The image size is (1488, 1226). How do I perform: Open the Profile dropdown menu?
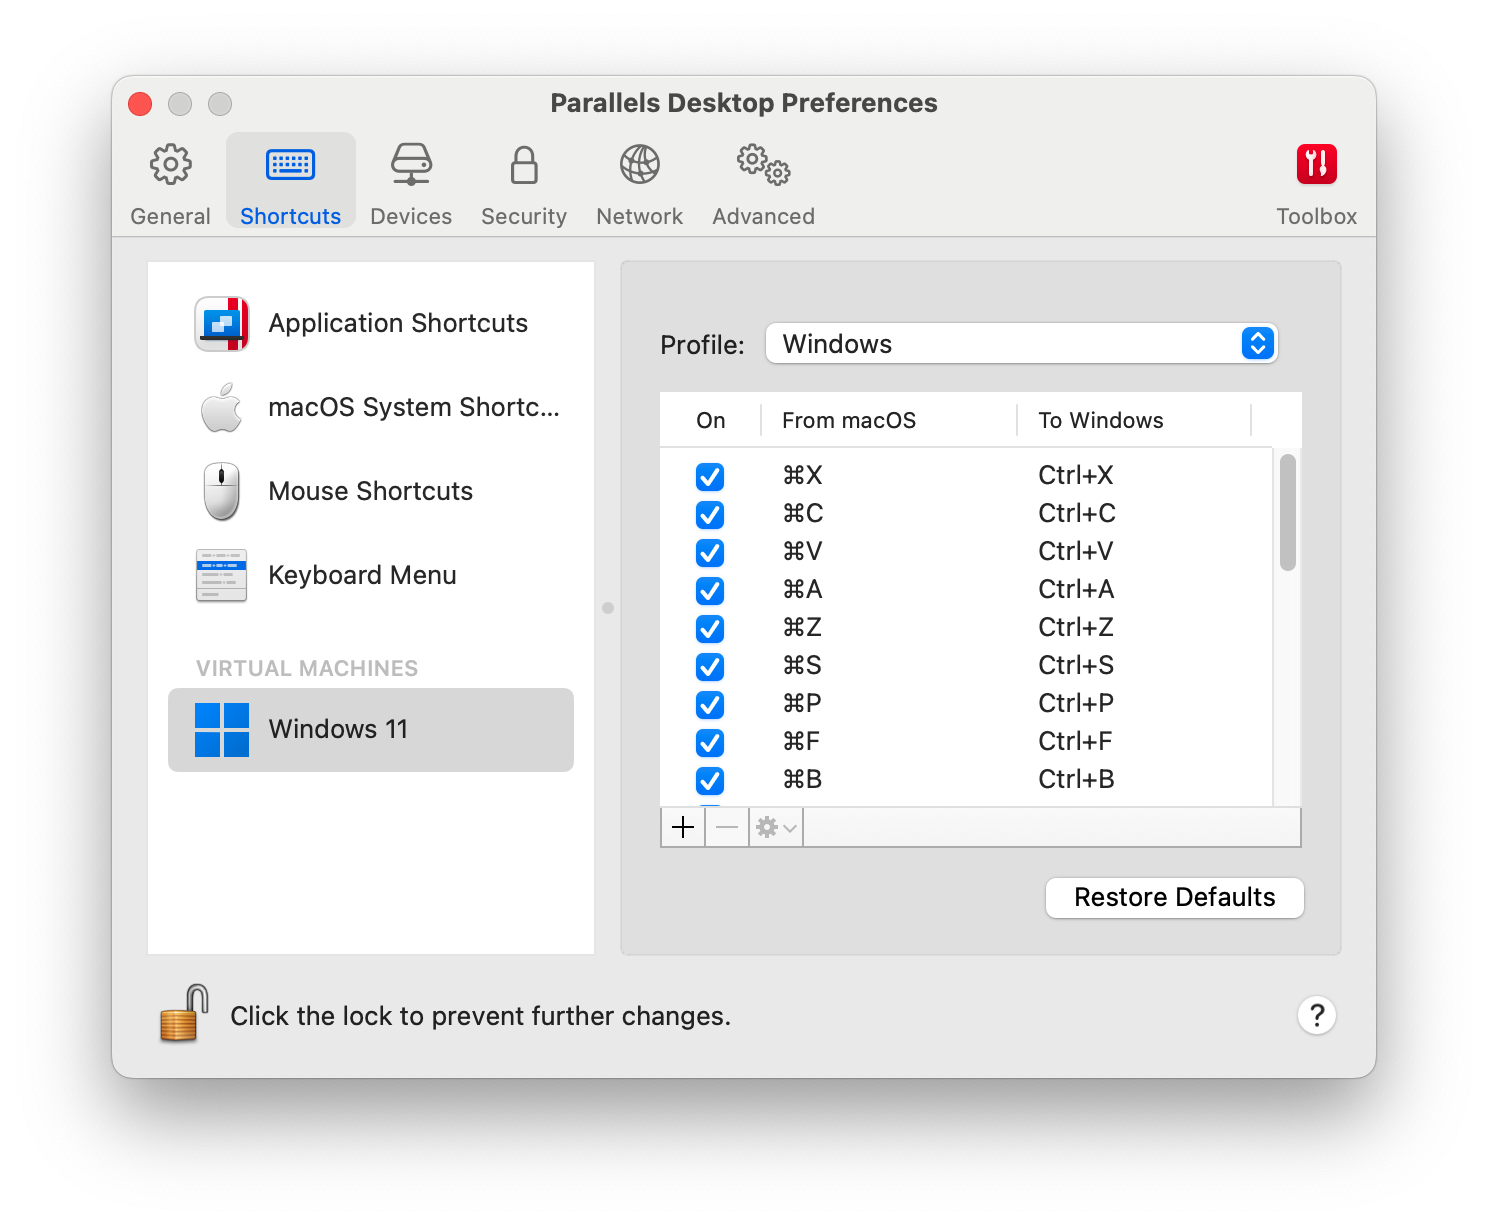click(x=1021, y=343)
